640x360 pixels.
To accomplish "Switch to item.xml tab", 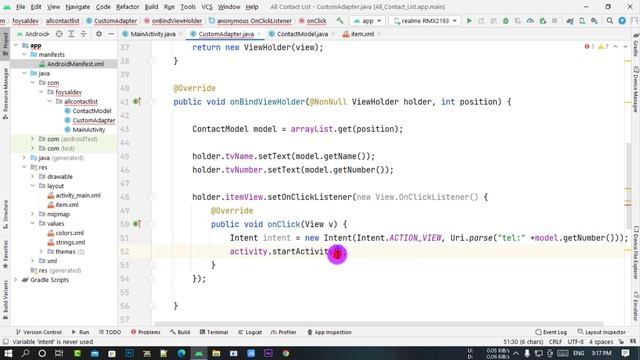I will point(362,34).
